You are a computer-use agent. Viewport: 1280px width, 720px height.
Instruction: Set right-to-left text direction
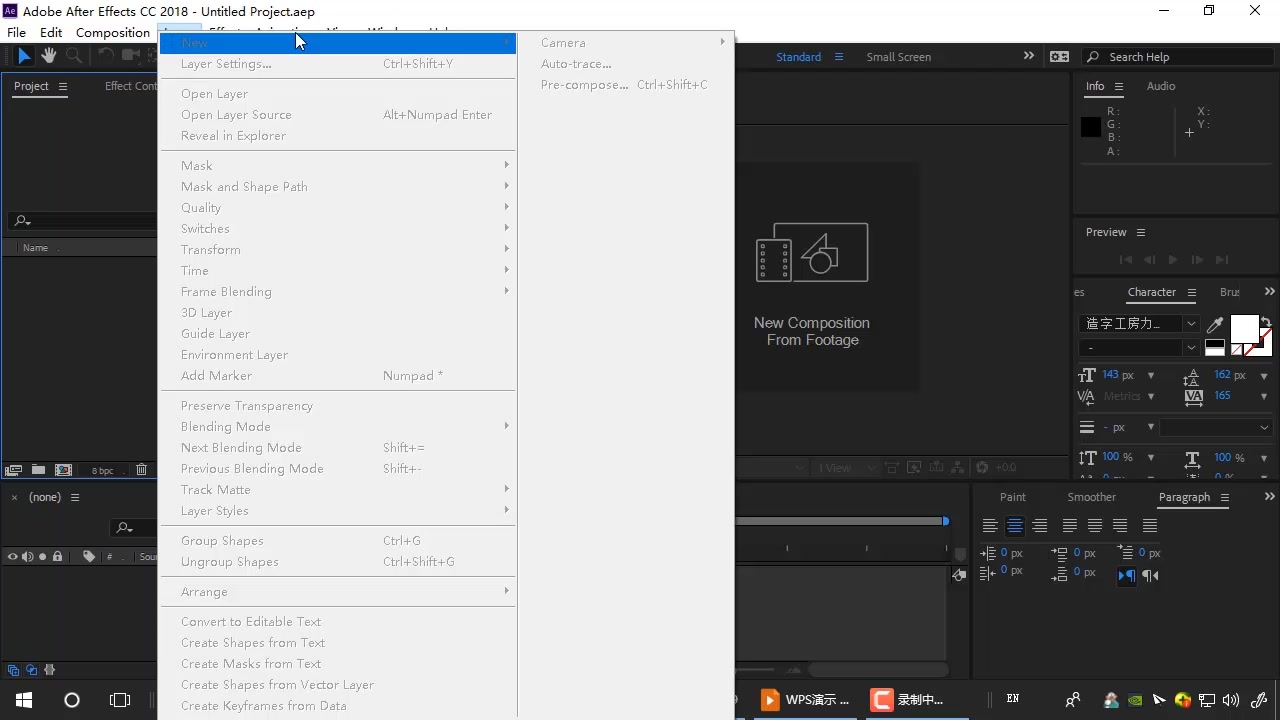click(1150, 575)
